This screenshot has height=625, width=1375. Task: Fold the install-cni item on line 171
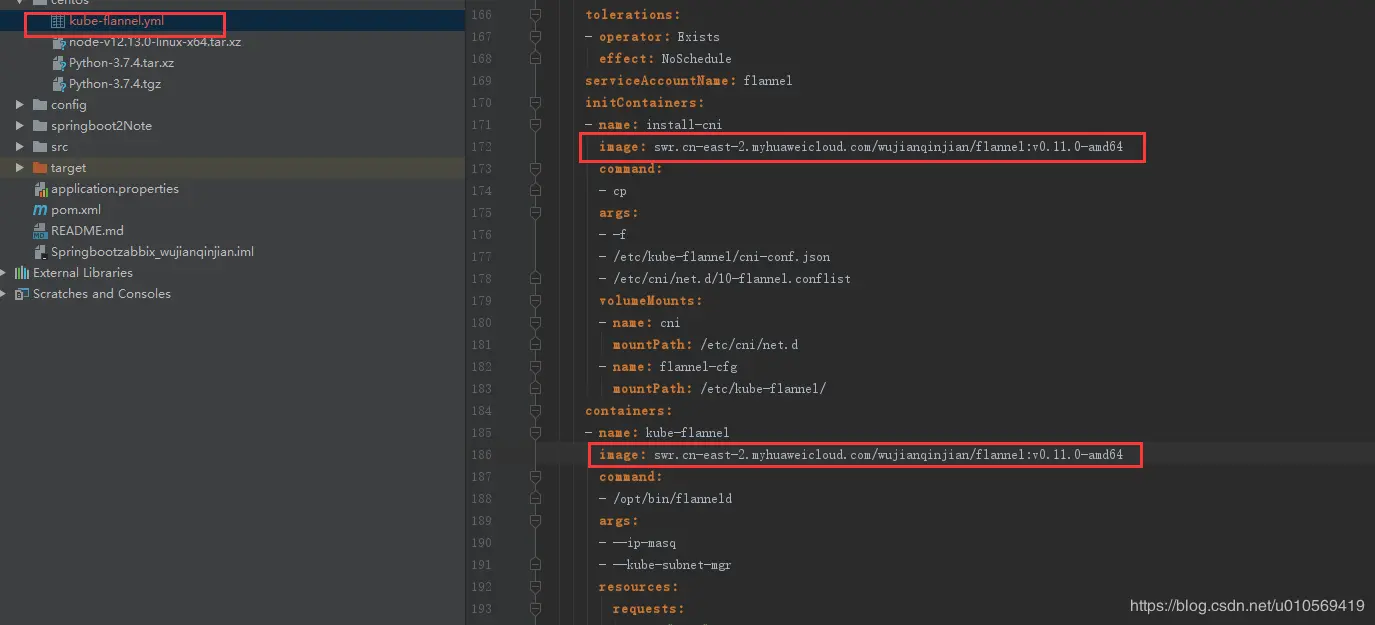[x=536, y=125]
